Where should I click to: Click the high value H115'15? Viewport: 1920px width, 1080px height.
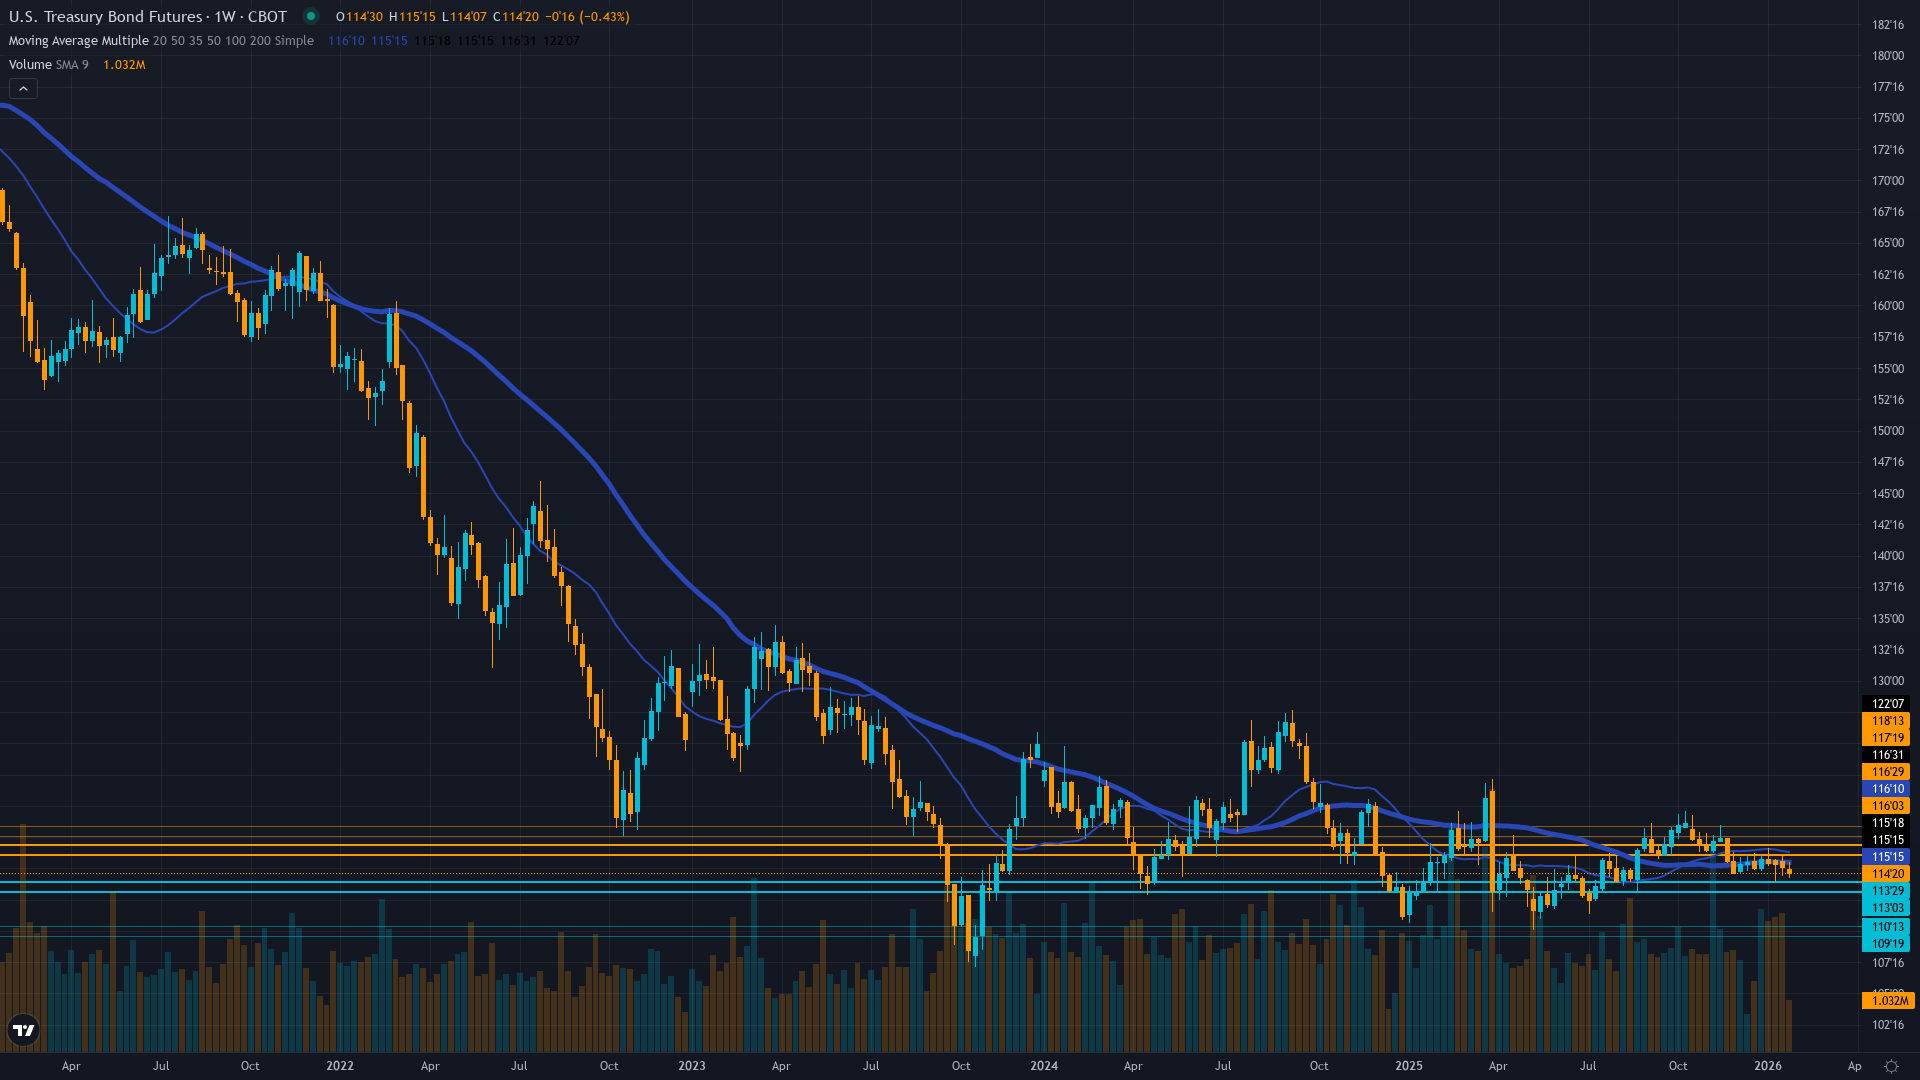[x=412, y=17]
